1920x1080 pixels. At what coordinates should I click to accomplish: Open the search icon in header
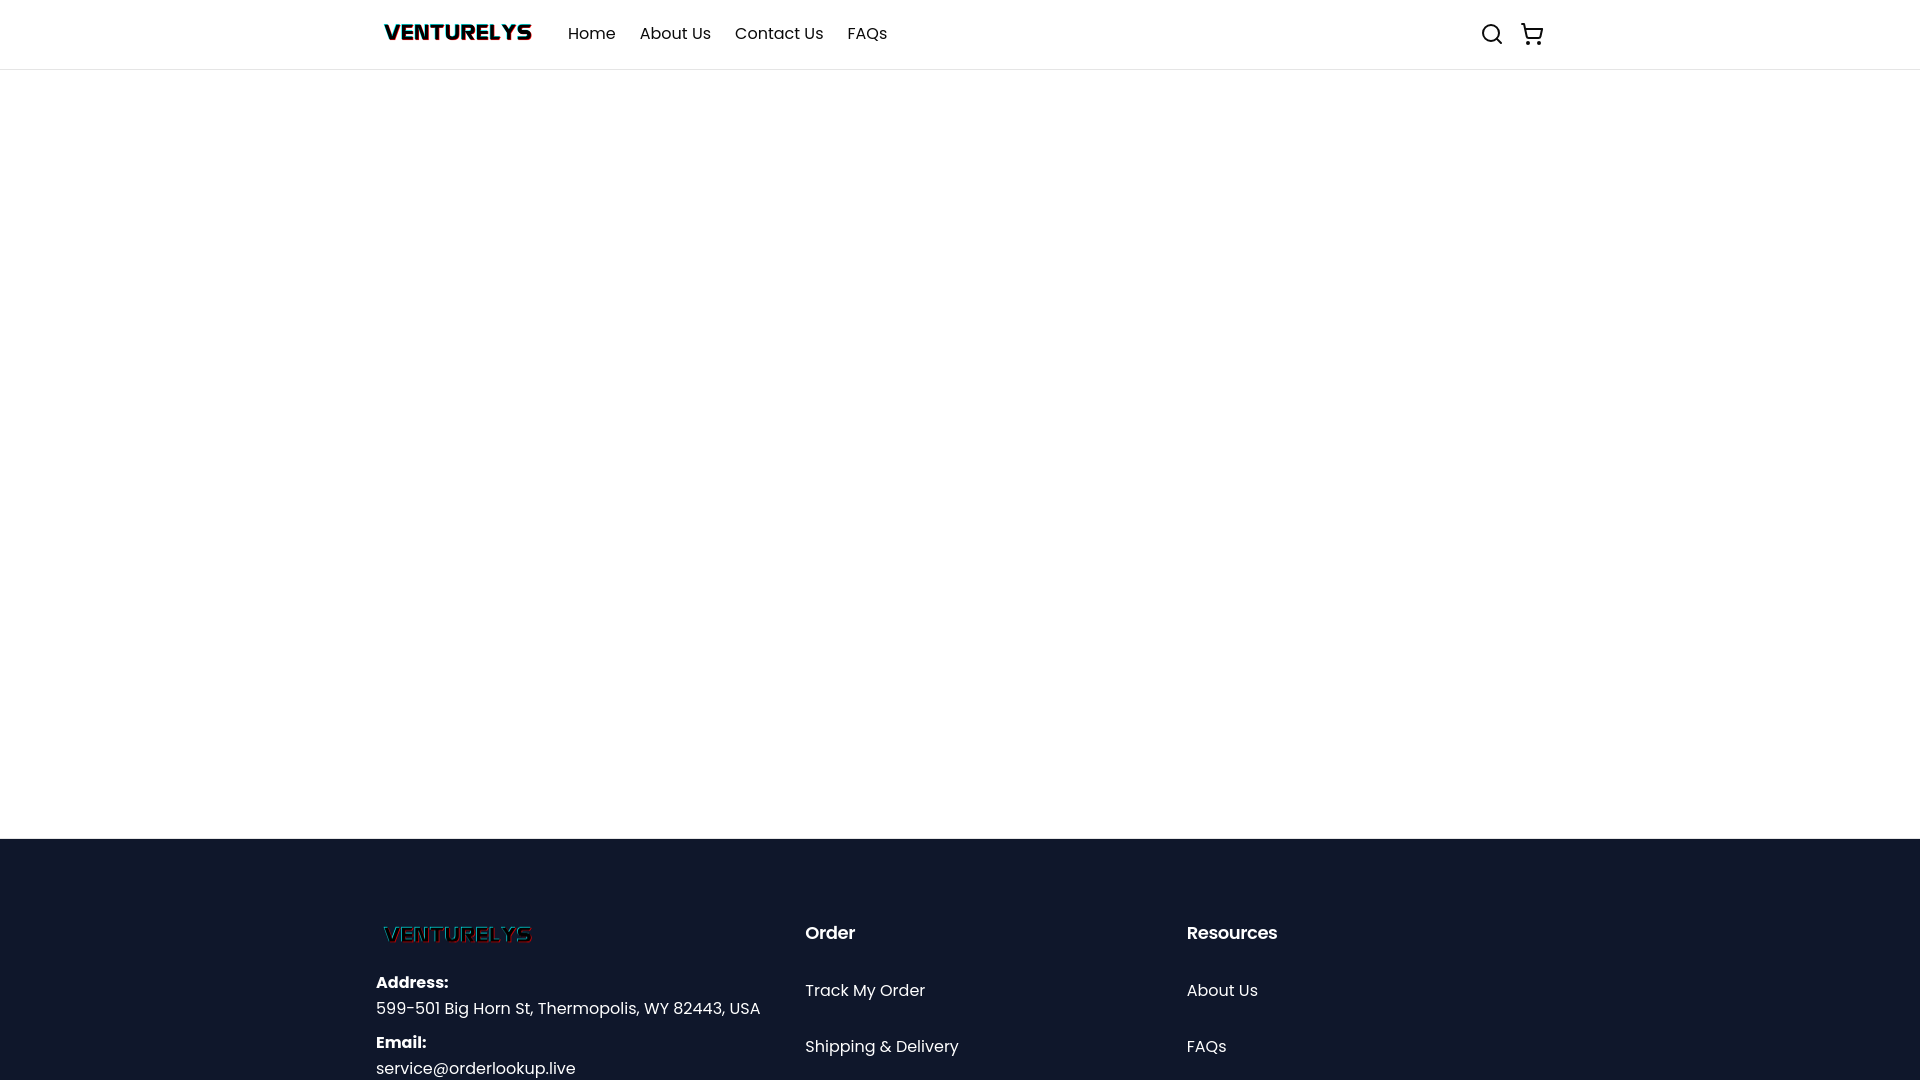point(1491,34)
